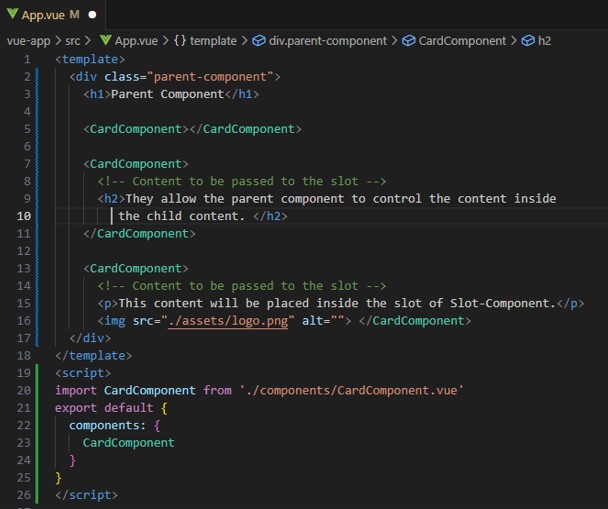This screenshot has width=608, height=509.
Task: Click opening script tag on line 19
Action: 83,373
